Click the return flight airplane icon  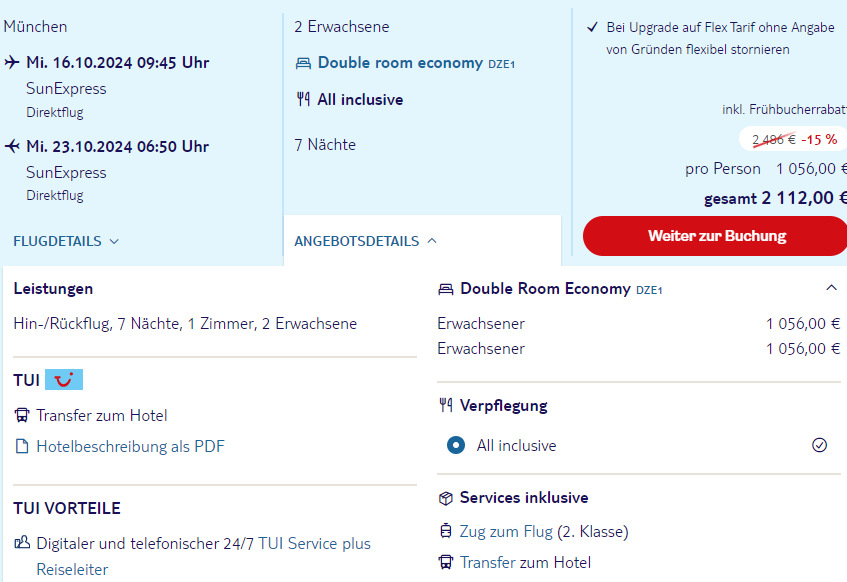(x=12, y=146)
